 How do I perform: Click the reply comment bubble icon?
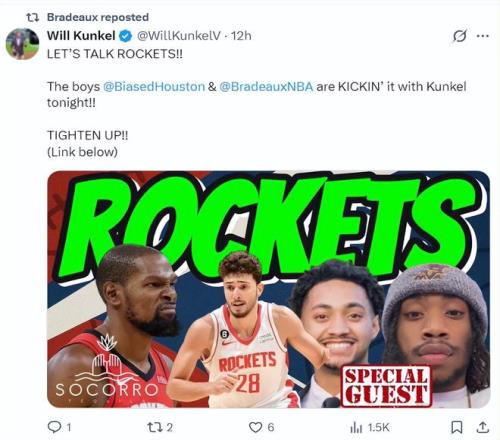54,427
